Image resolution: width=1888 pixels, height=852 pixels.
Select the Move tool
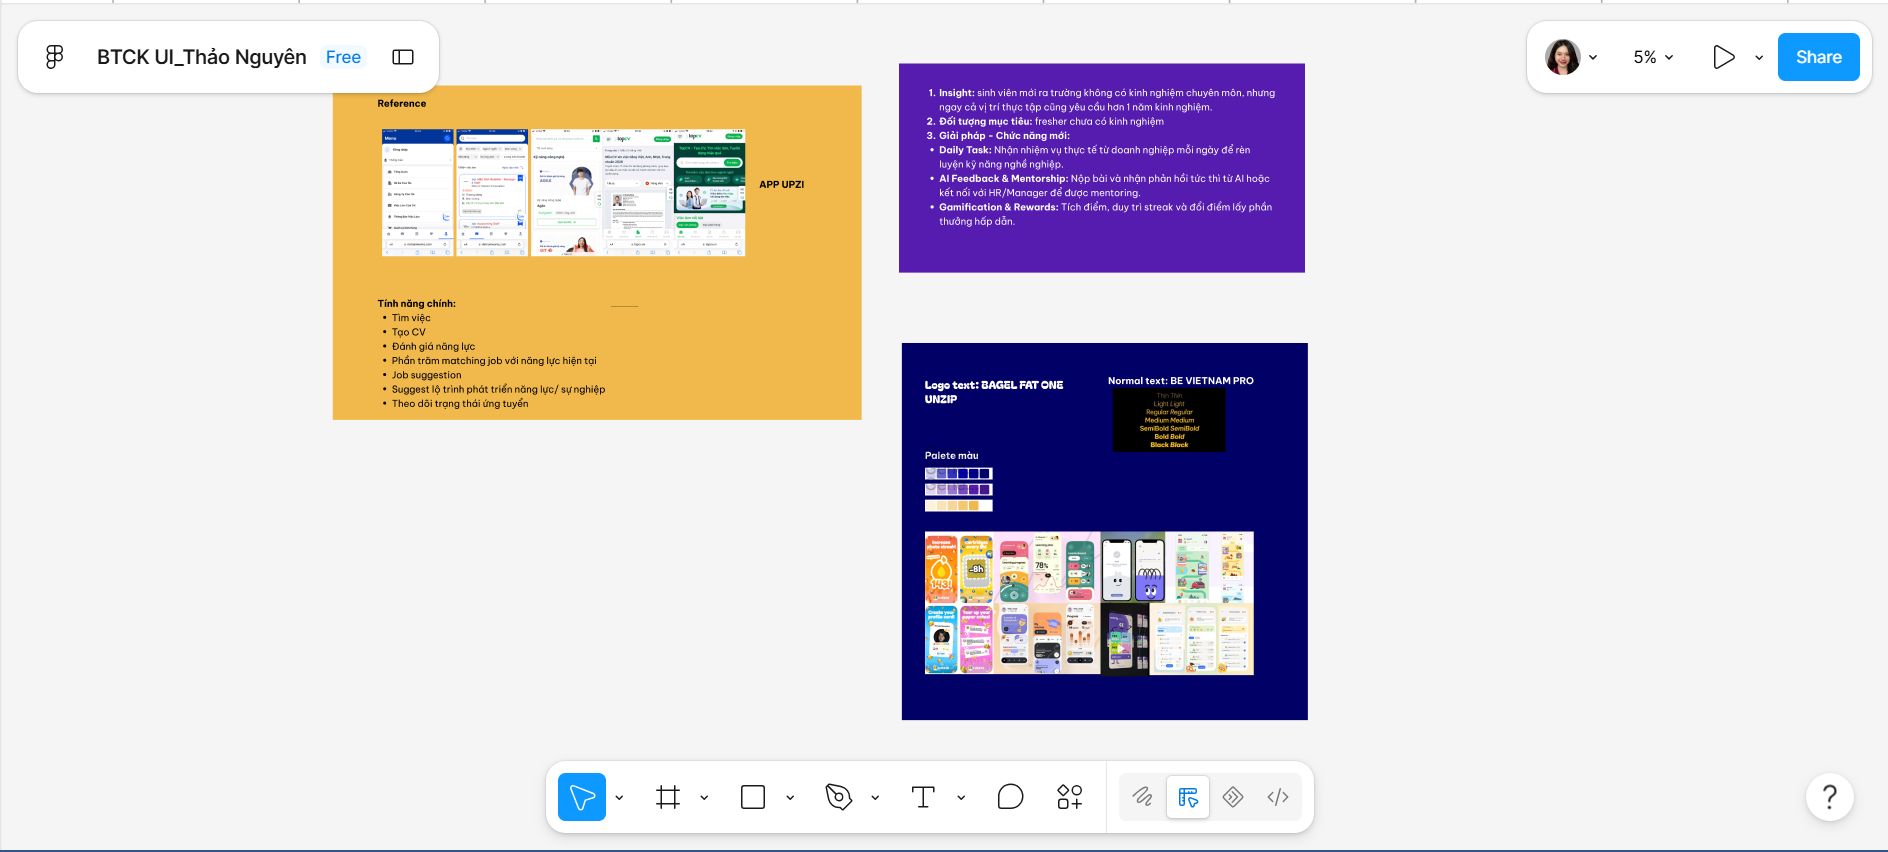tap(582, 797)
